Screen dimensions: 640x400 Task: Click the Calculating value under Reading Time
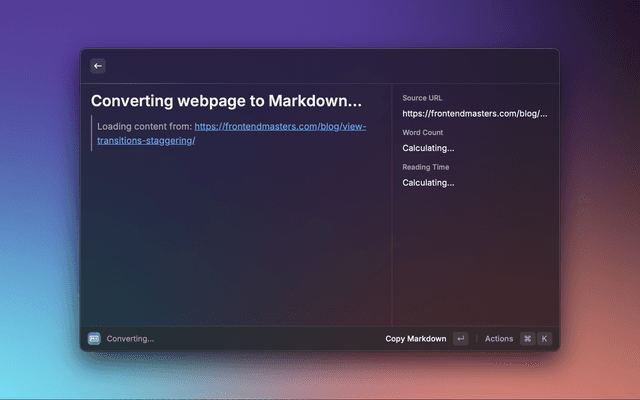point(428,183)
